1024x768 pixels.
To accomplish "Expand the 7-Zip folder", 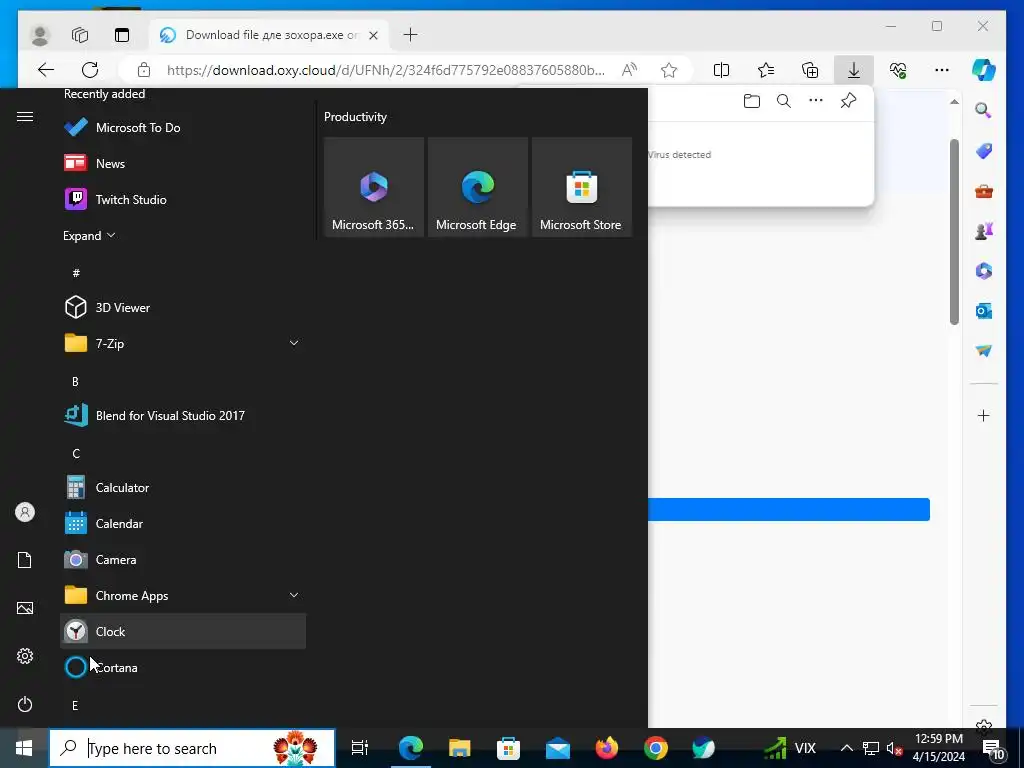I will (183, 343).
